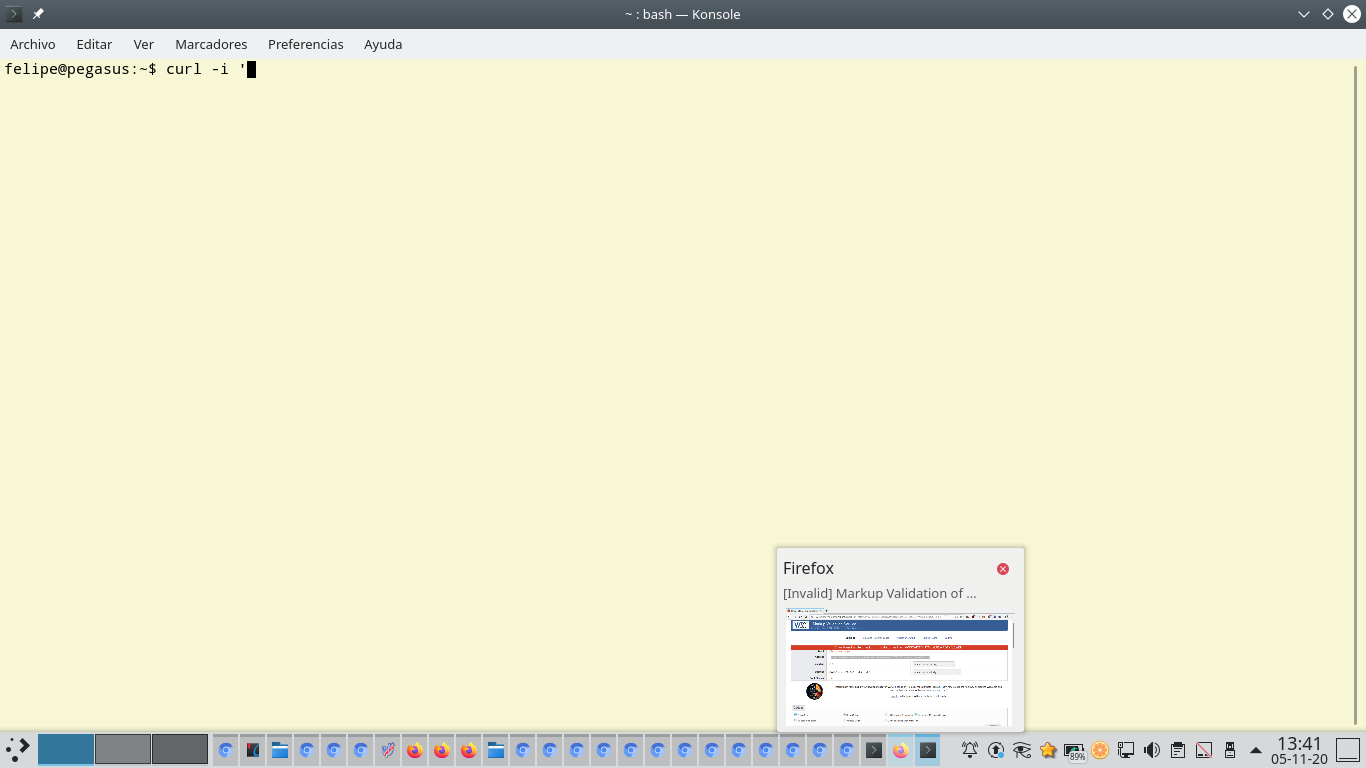Click the Firefox Markup Validation thumbnail

900,667
